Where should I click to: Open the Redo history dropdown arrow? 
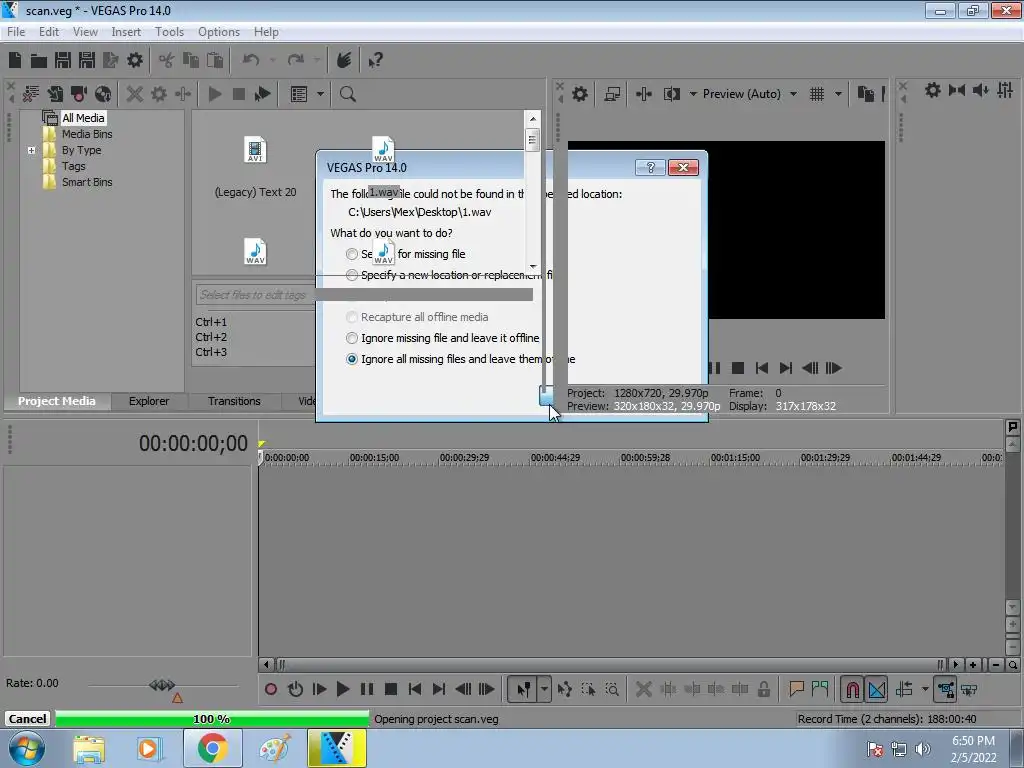coord(317,60)
